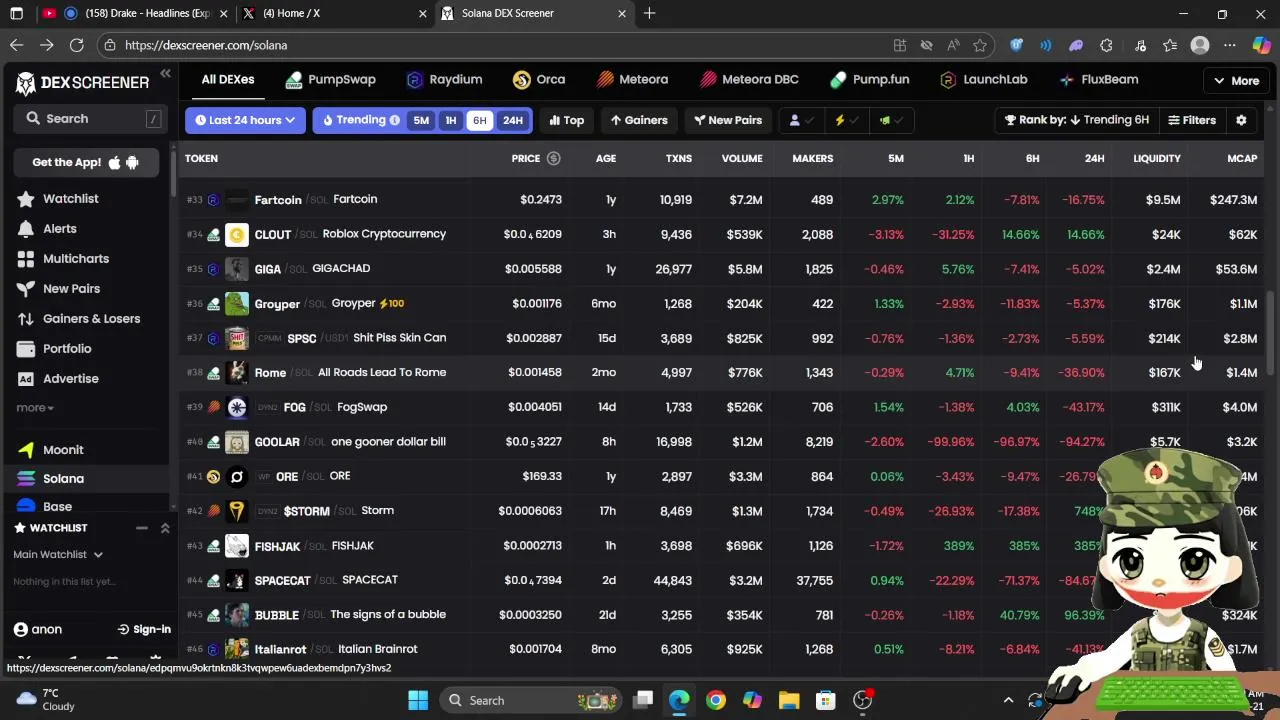Select Orca DEX tab
1280x720 pixels.
pos(539,79)
